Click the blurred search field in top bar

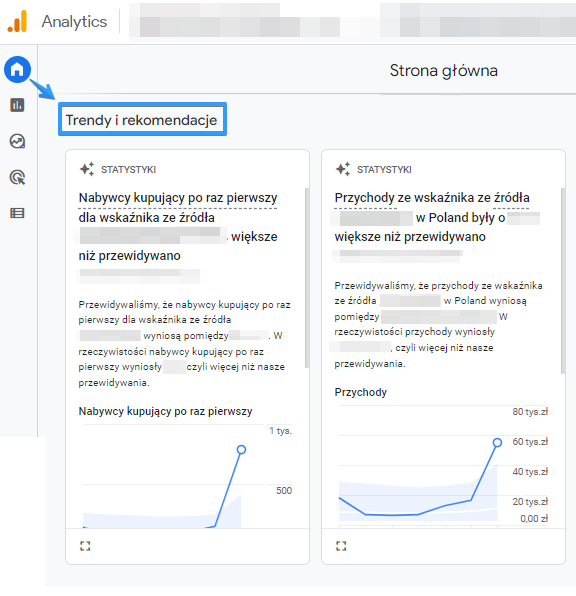pyautogui.click(x=478, y=21)
